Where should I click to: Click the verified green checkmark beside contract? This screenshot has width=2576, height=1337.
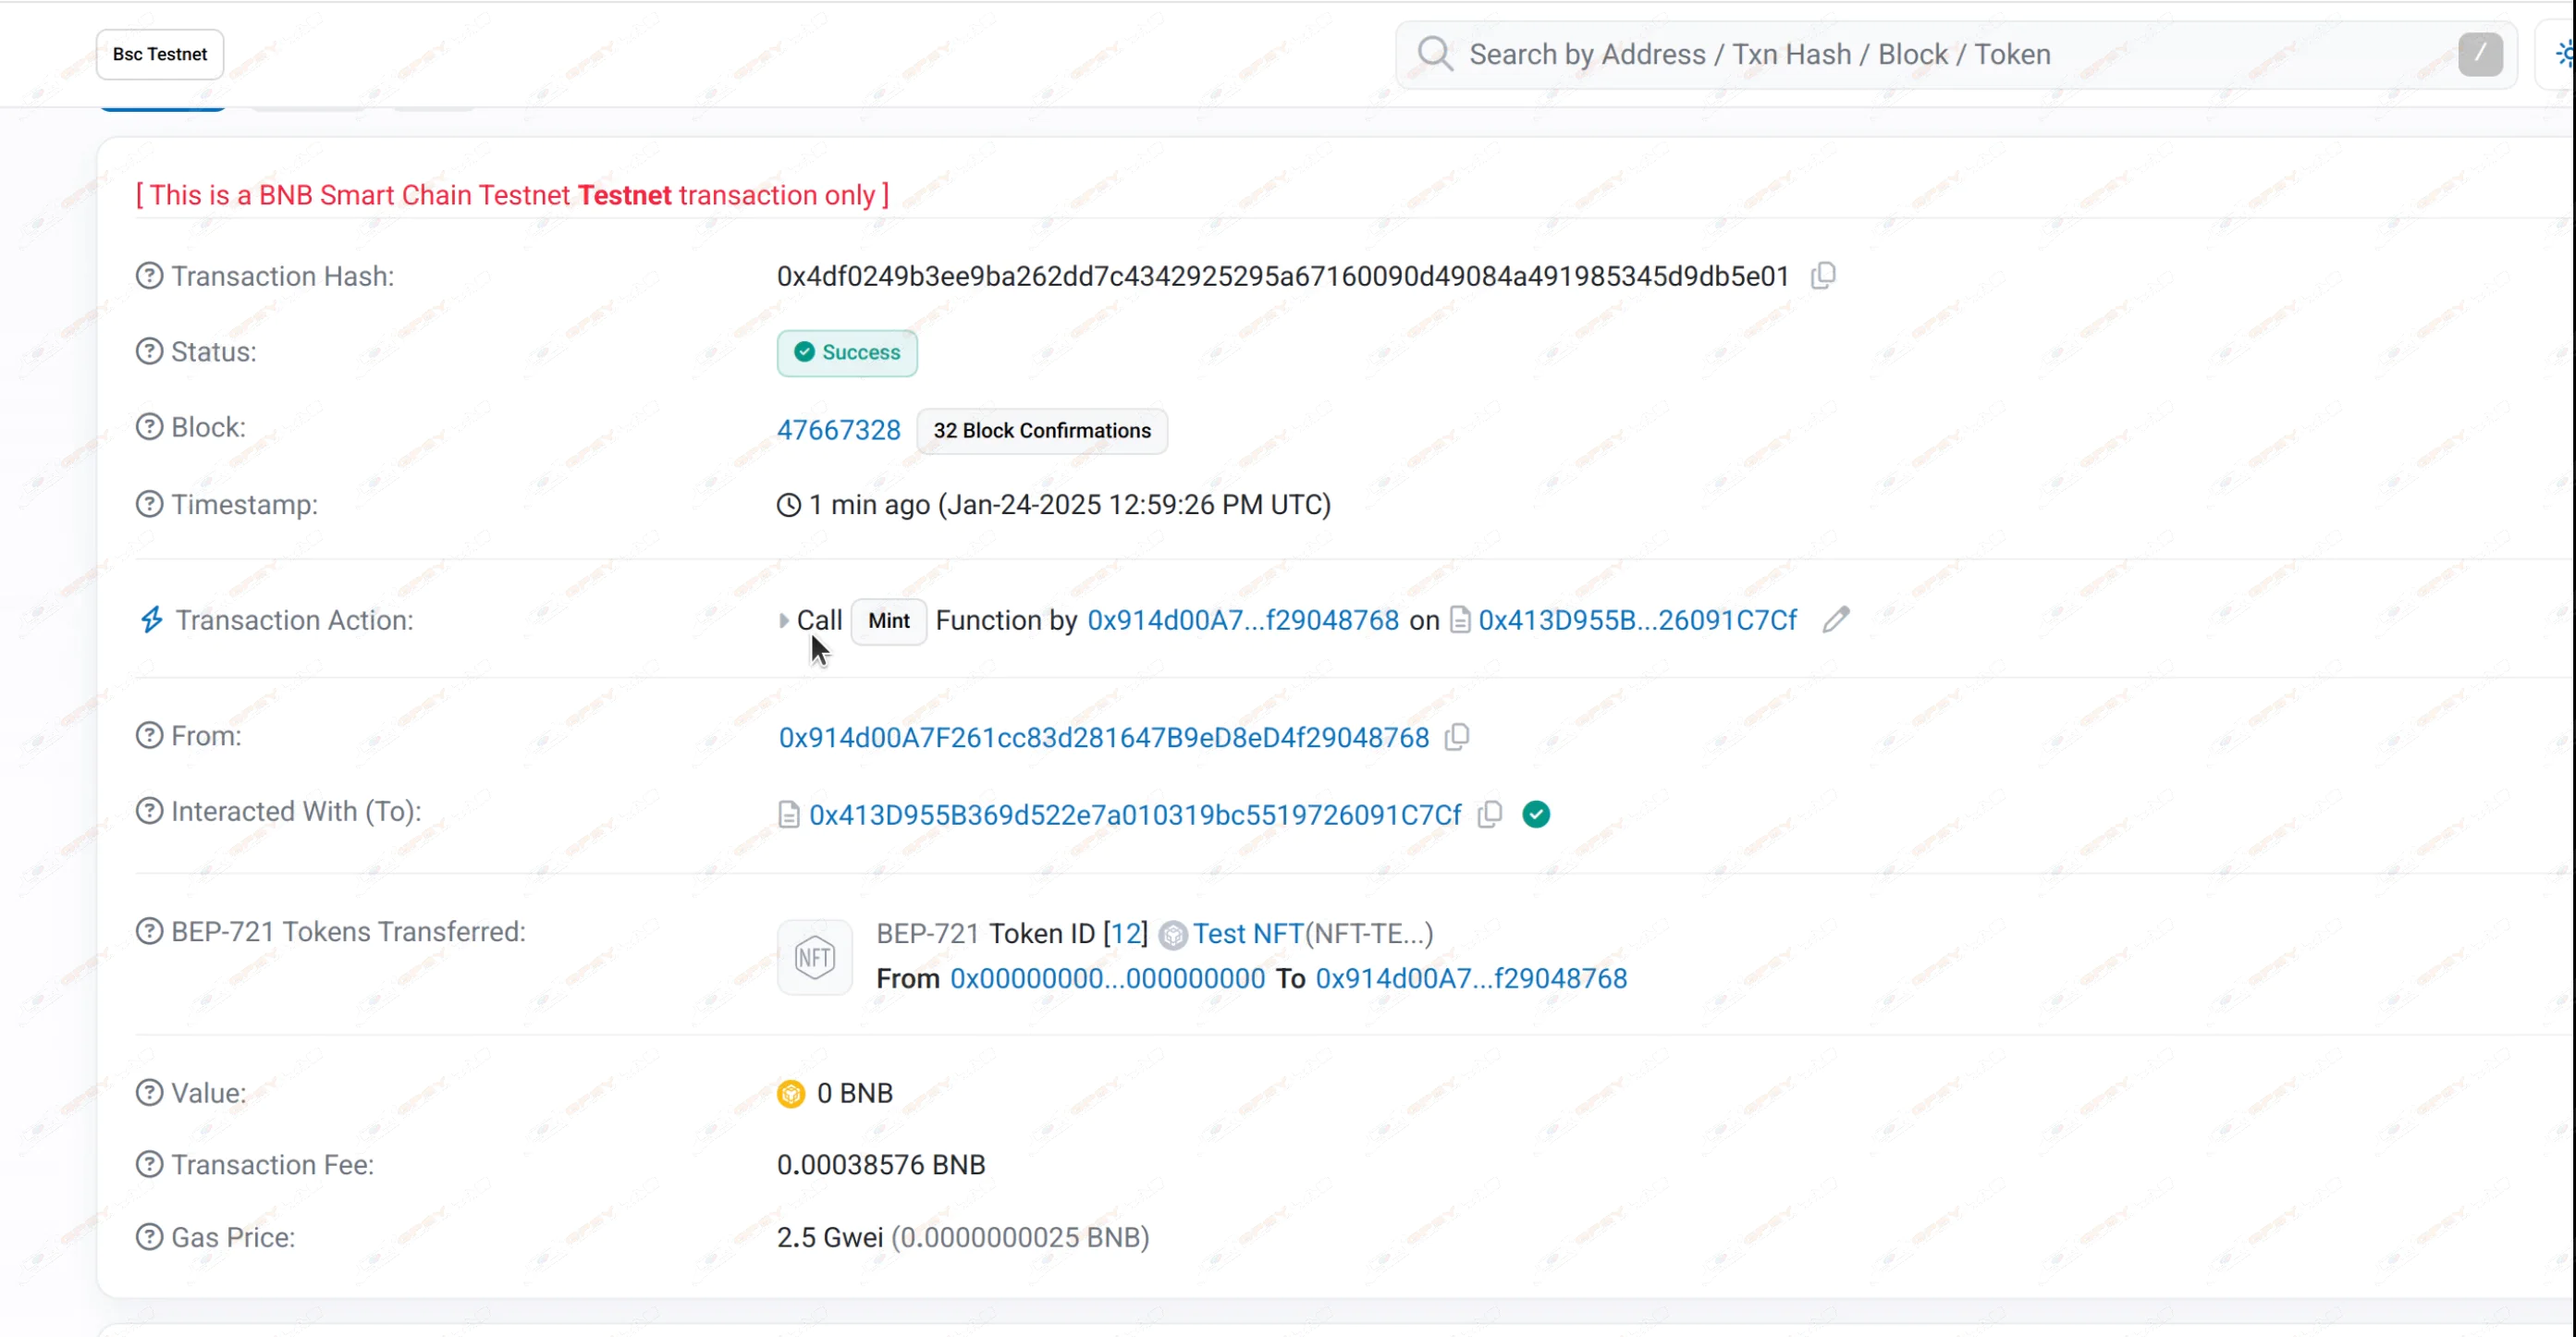point(1536,814)
